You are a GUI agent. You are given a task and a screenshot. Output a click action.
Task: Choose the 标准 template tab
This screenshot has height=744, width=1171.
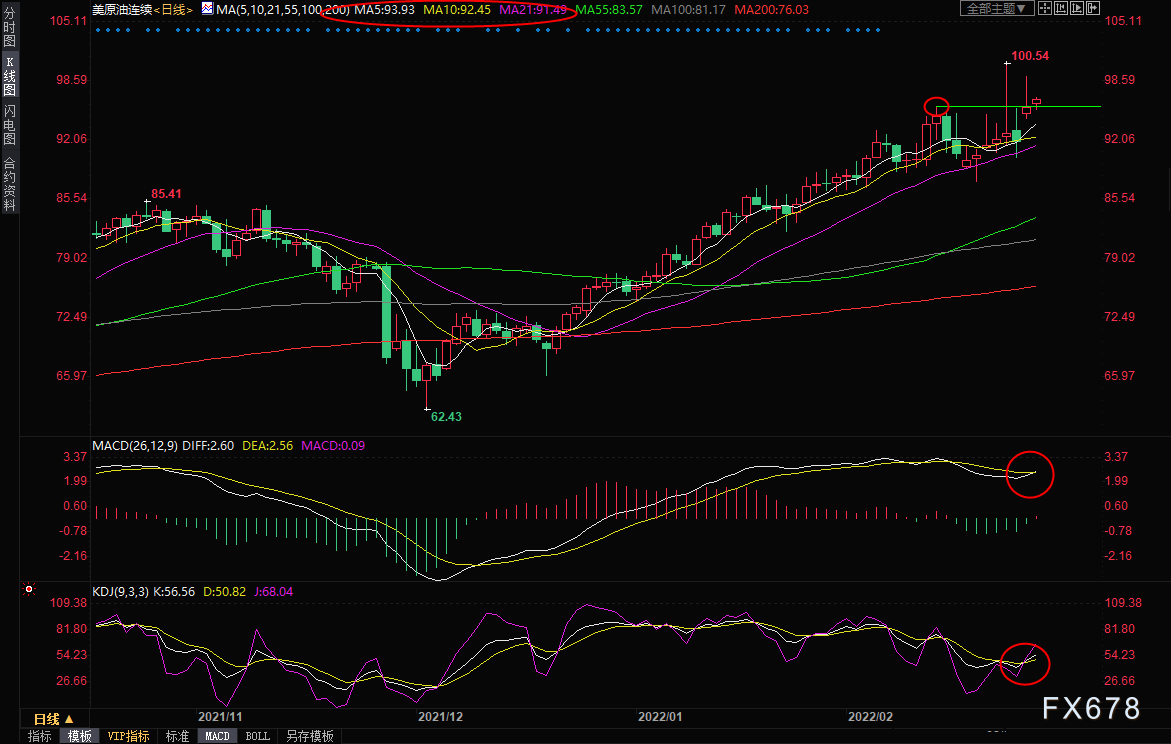pyautogui.click(x=178, y=737)
